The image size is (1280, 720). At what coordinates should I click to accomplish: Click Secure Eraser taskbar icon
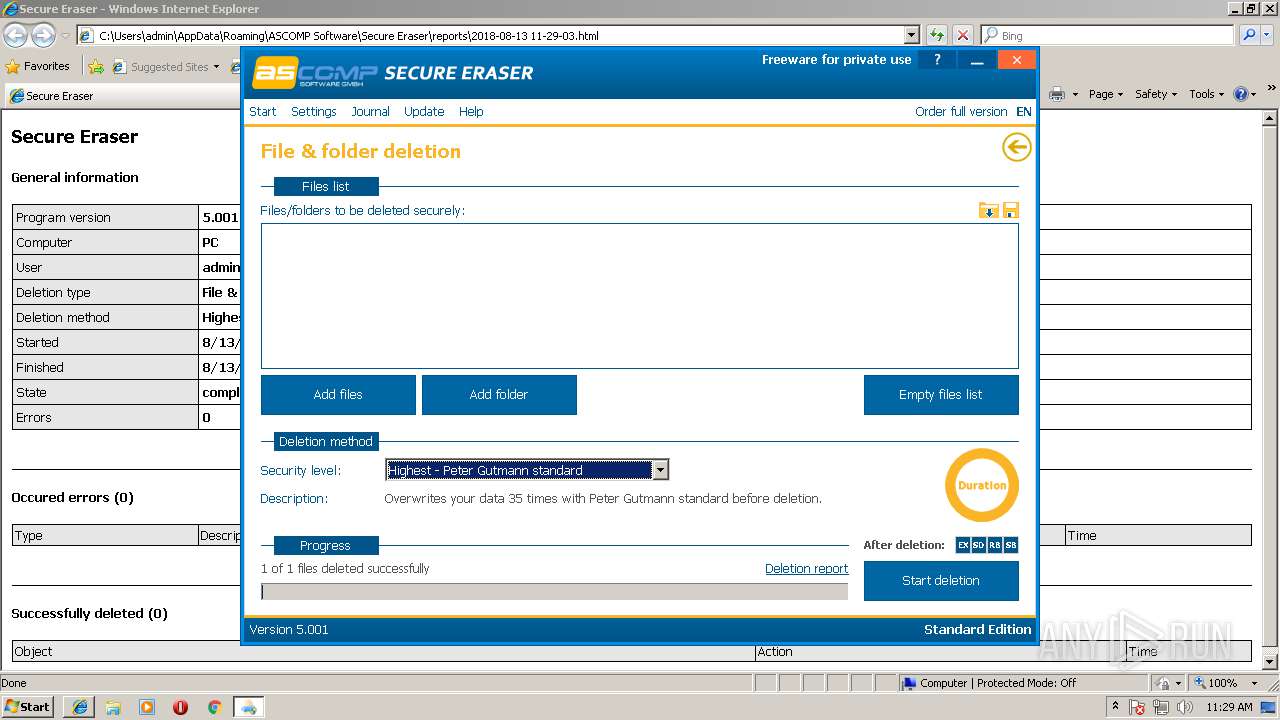point(248,707)
